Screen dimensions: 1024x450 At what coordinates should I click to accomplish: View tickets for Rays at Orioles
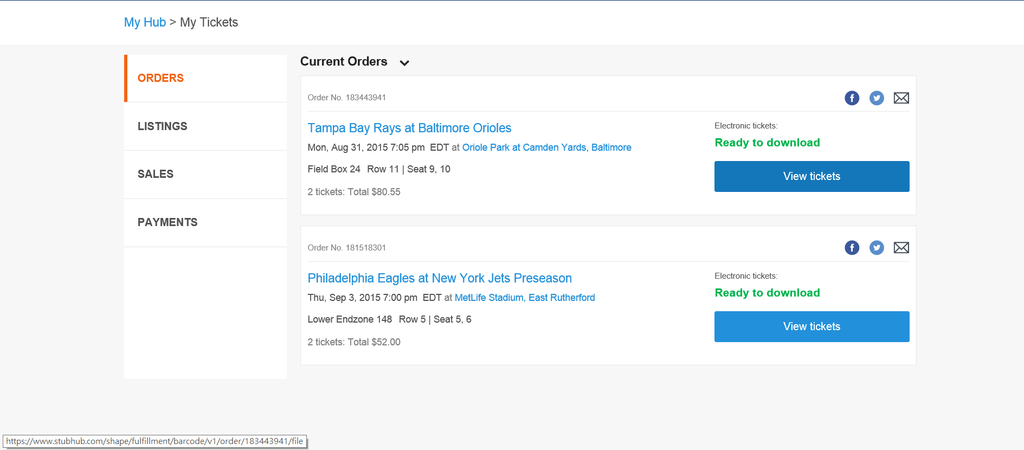[x=811, y=176]
